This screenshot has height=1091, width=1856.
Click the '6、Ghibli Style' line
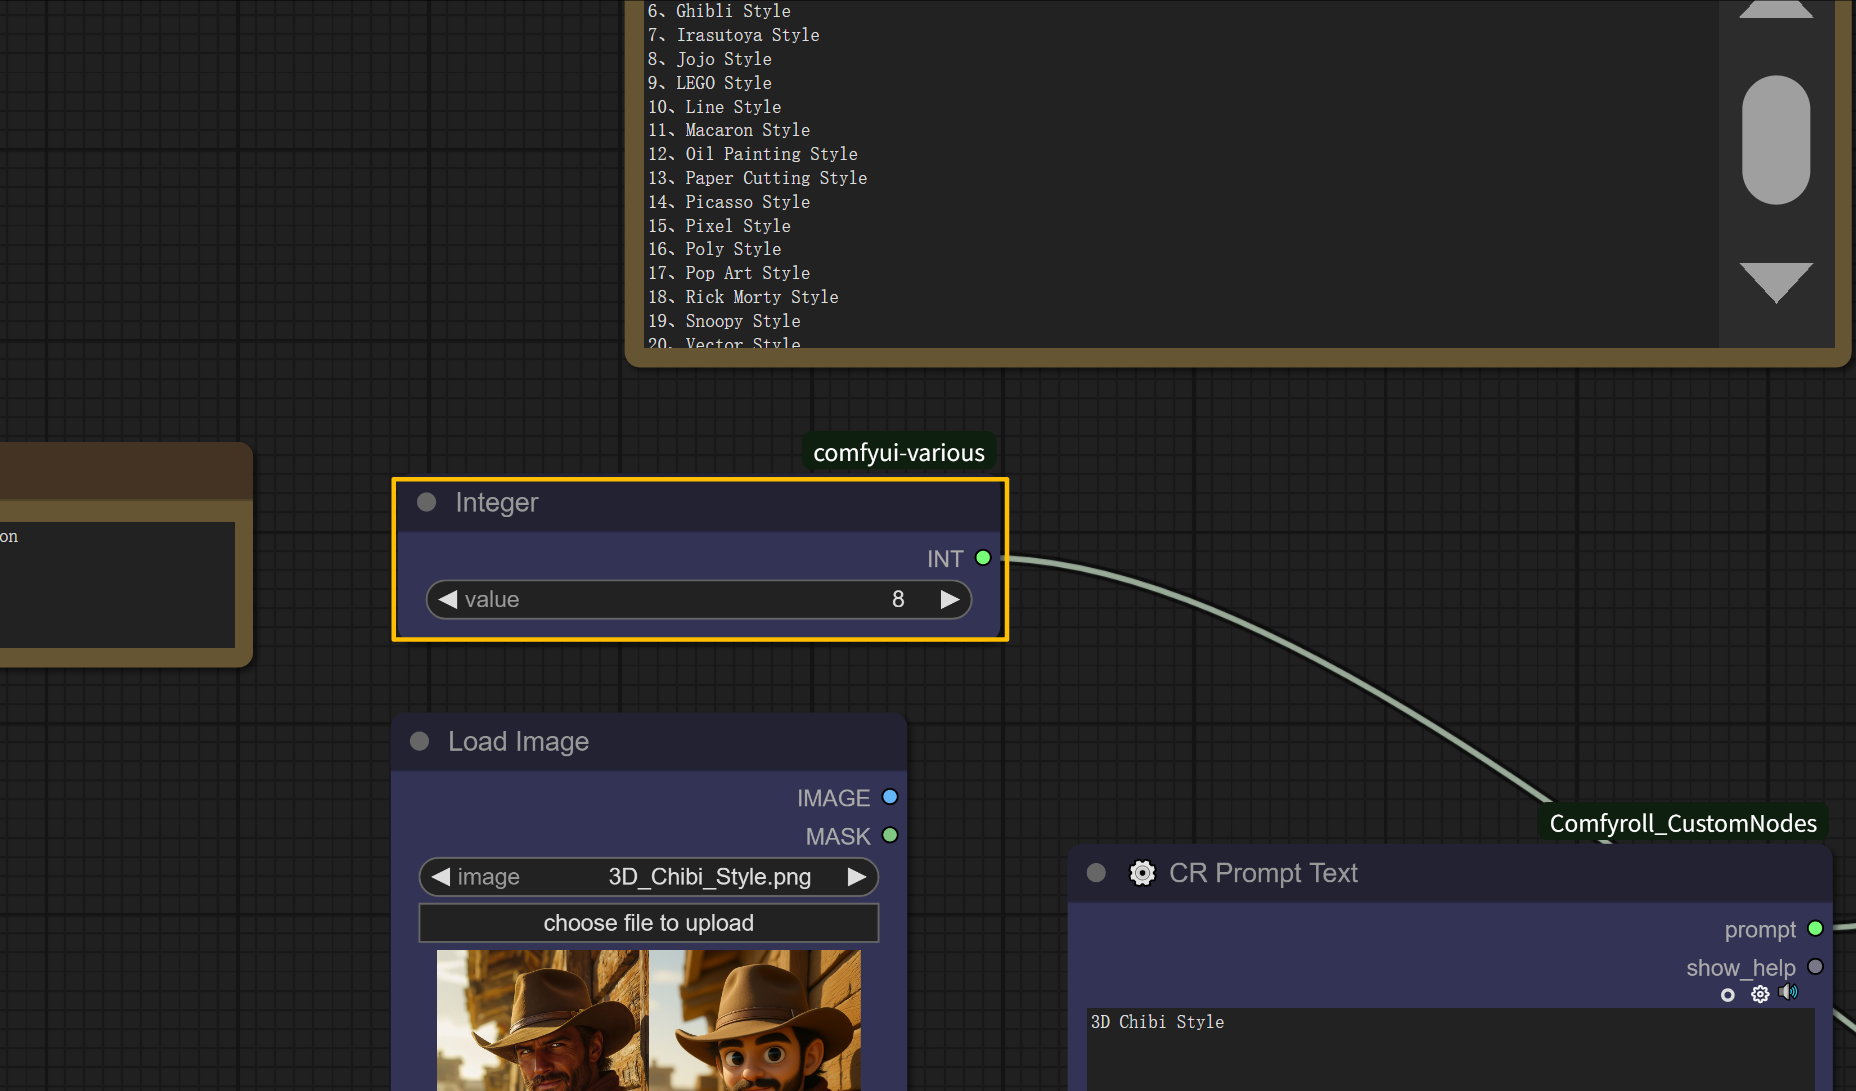(719, 11)
